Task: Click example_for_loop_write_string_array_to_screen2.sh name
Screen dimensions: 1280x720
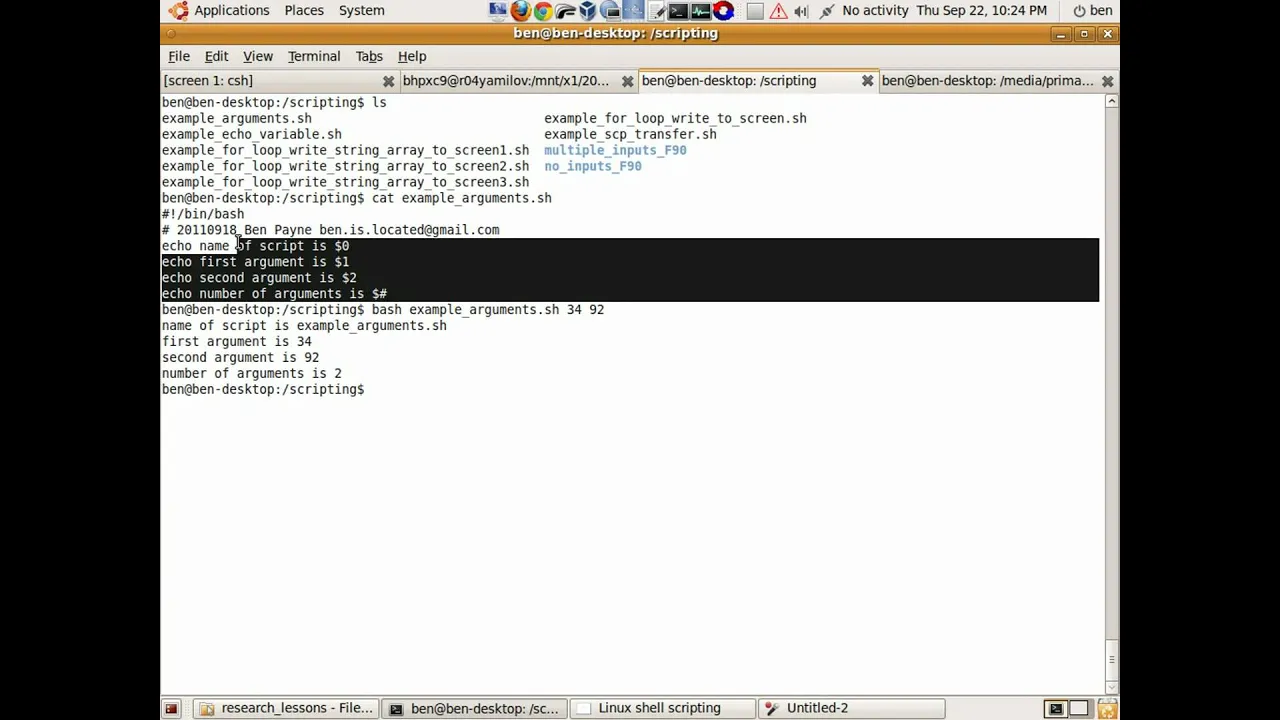Action: click(x=345, y=166)
